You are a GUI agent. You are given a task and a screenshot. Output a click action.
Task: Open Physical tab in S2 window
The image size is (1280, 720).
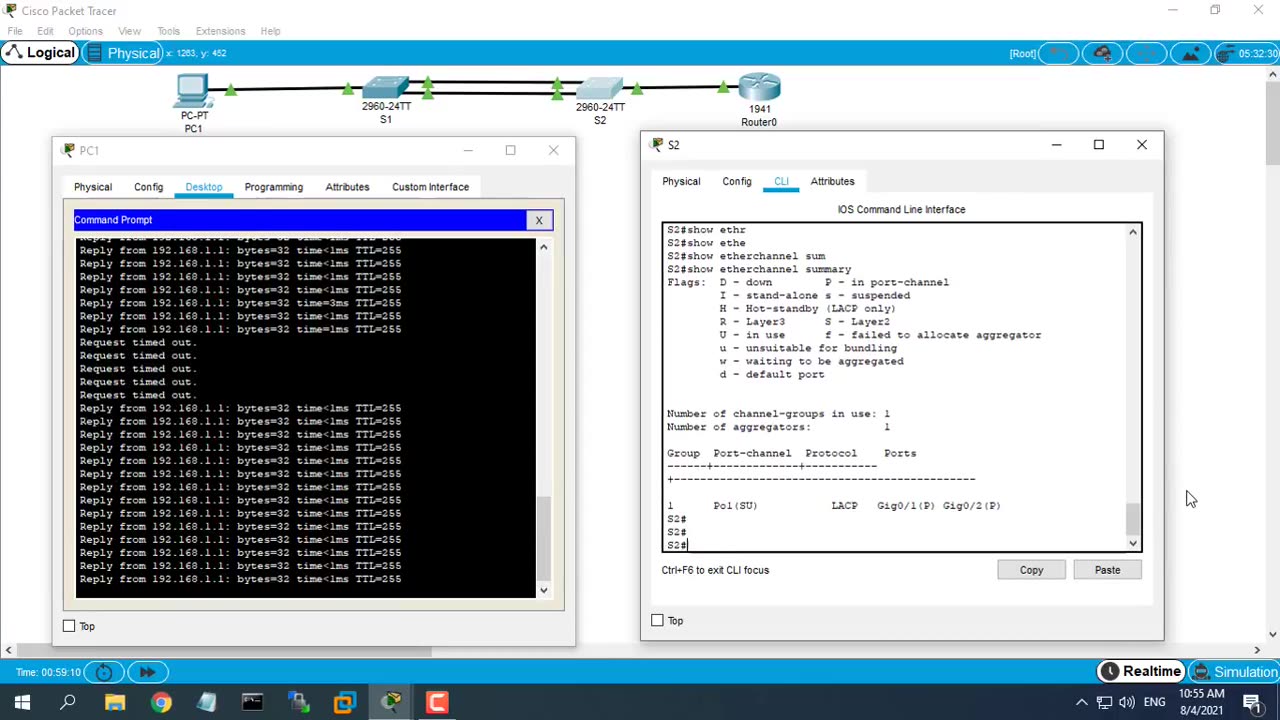(x=681, y=182)
